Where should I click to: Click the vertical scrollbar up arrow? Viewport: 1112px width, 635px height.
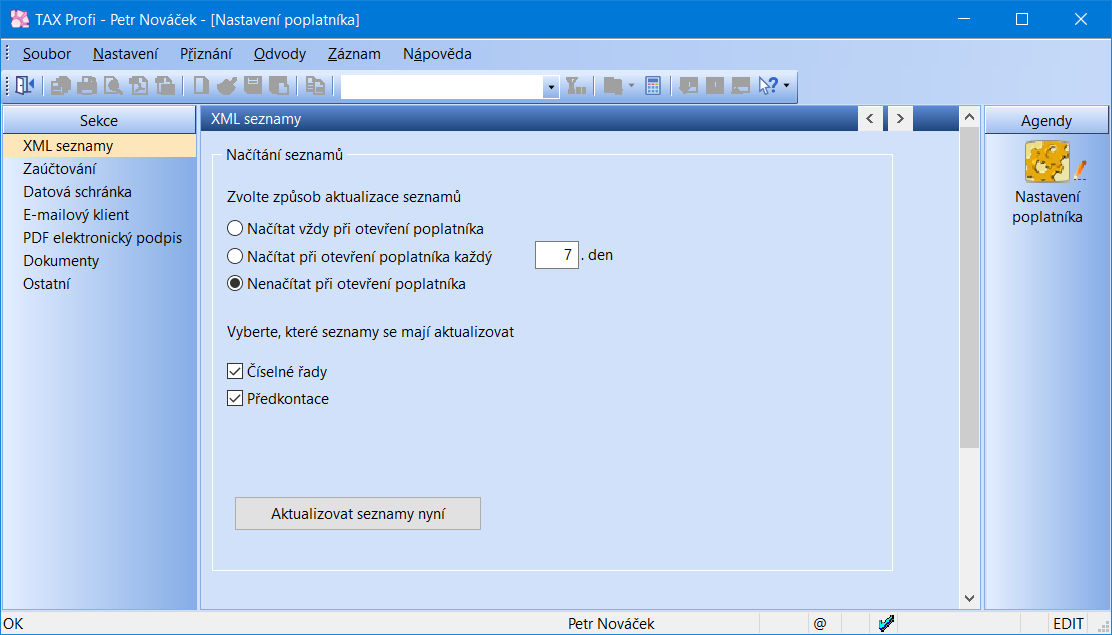[x=969, y=117]
